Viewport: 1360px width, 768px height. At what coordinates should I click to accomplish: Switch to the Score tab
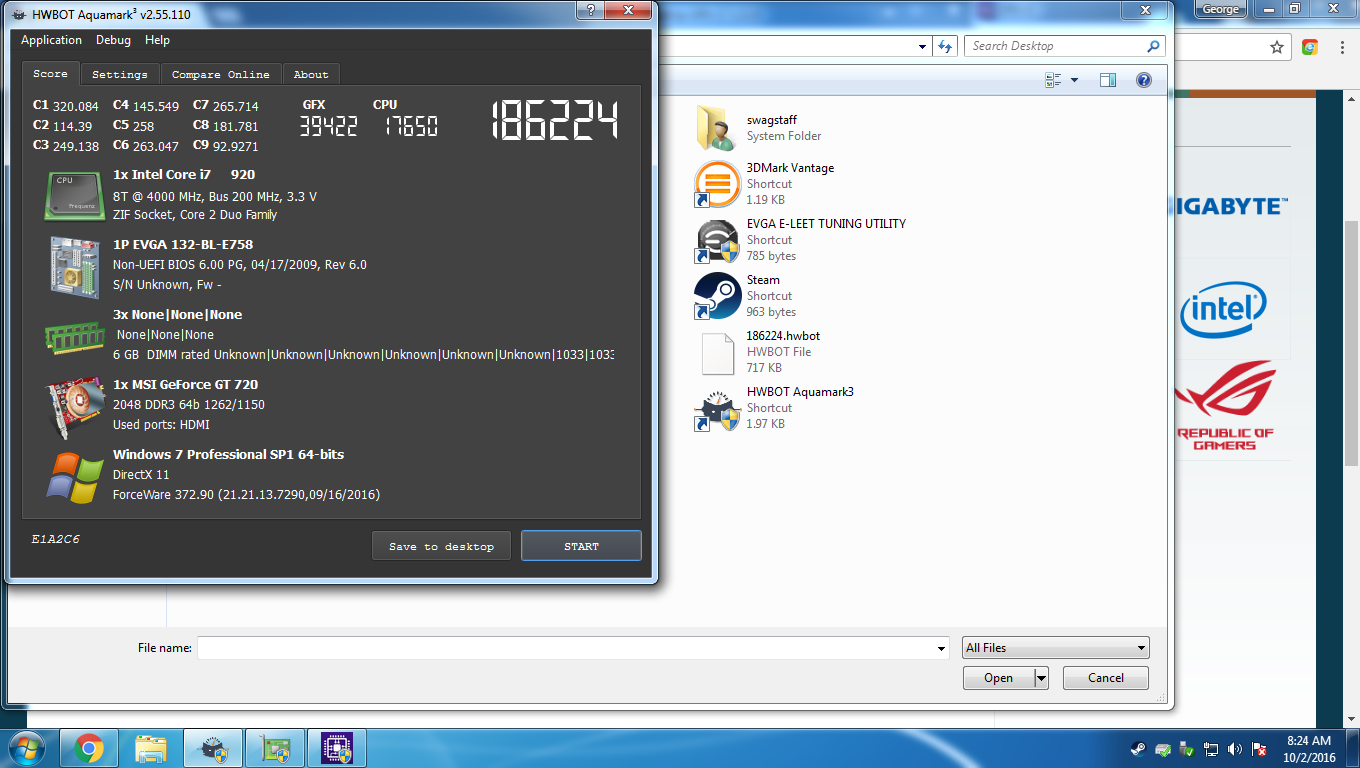coord(50,74)
